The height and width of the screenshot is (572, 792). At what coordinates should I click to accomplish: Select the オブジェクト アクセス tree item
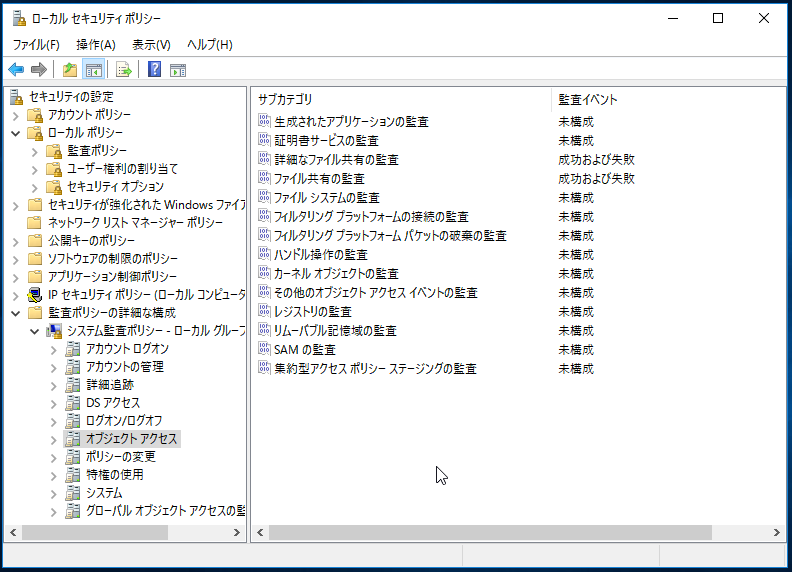(131, 439)
